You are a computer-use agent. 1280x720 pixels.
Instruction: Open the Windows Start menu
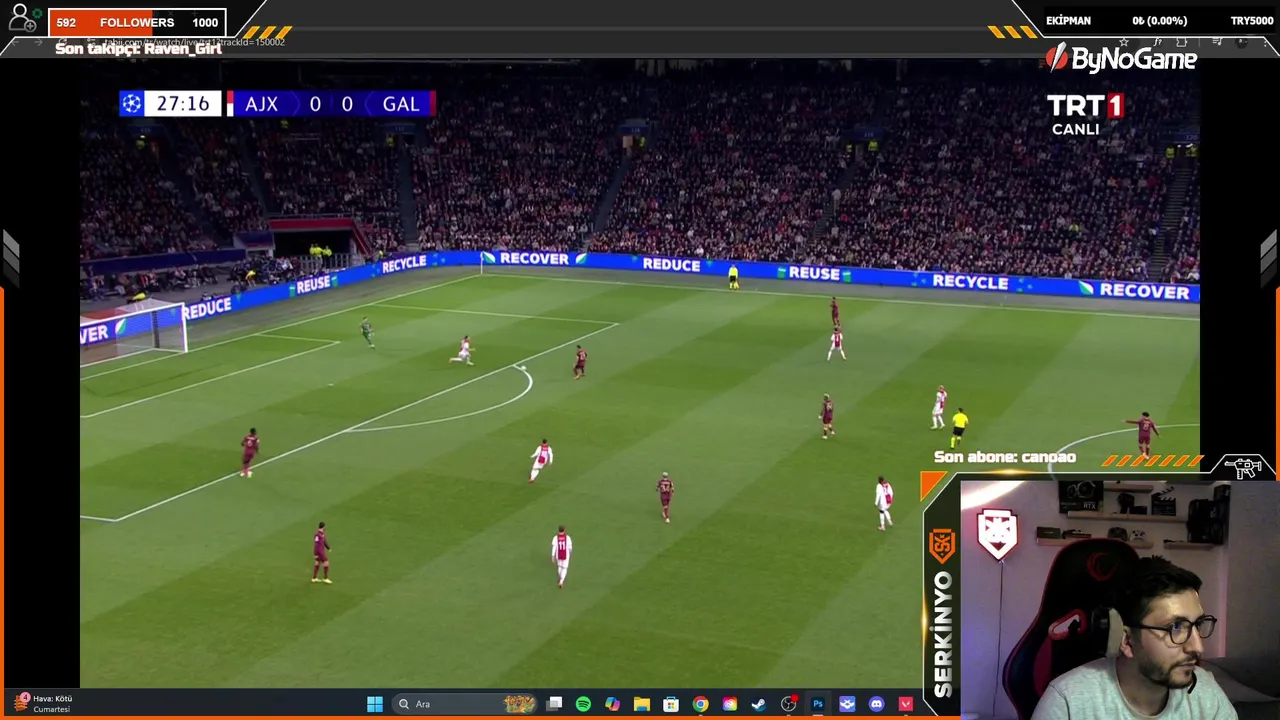click(x=375, y=704)
